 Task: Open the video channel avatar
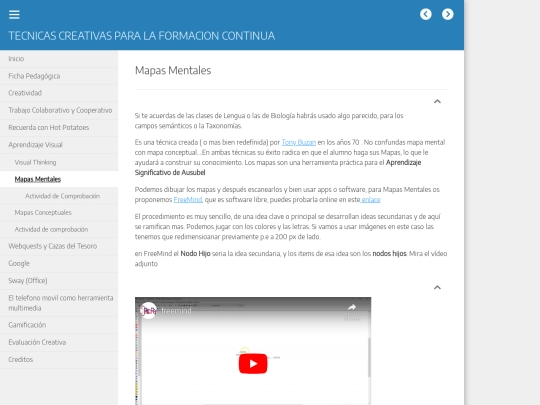coord(148,311)
